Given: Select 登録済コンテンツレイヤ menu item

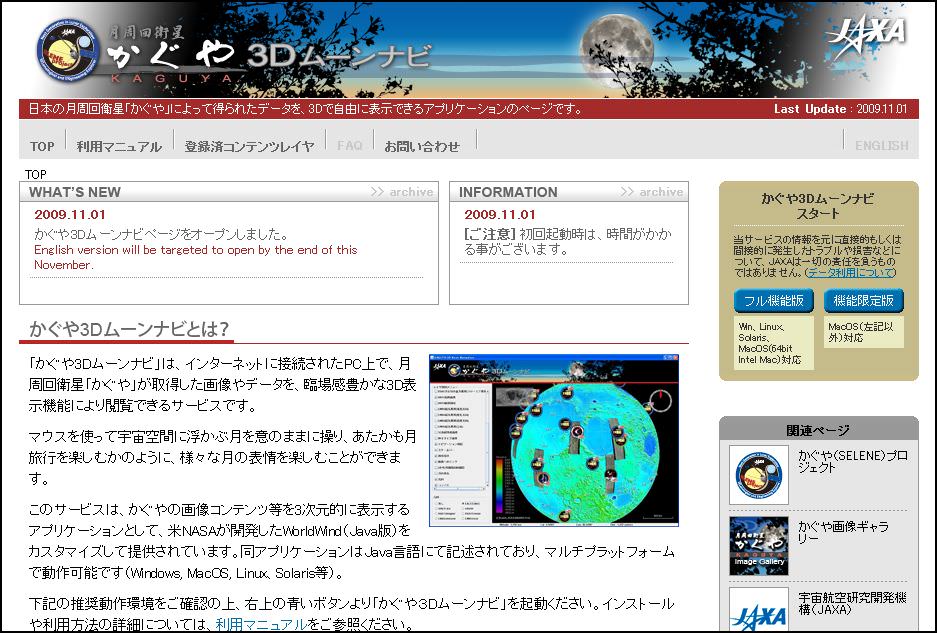Looking at the screenshot, I should point(249,146).
